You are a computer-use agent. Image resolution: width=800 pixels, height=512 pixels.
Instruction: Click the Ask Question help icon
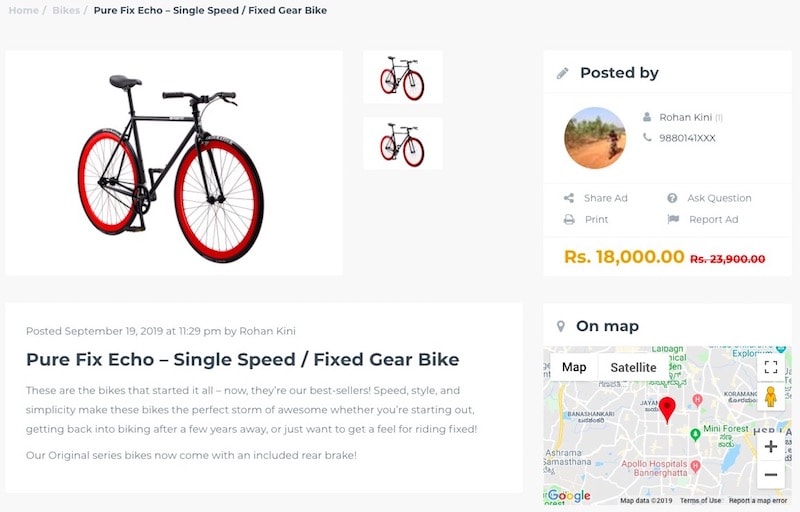pyautogui.click(x=672, y=198)
